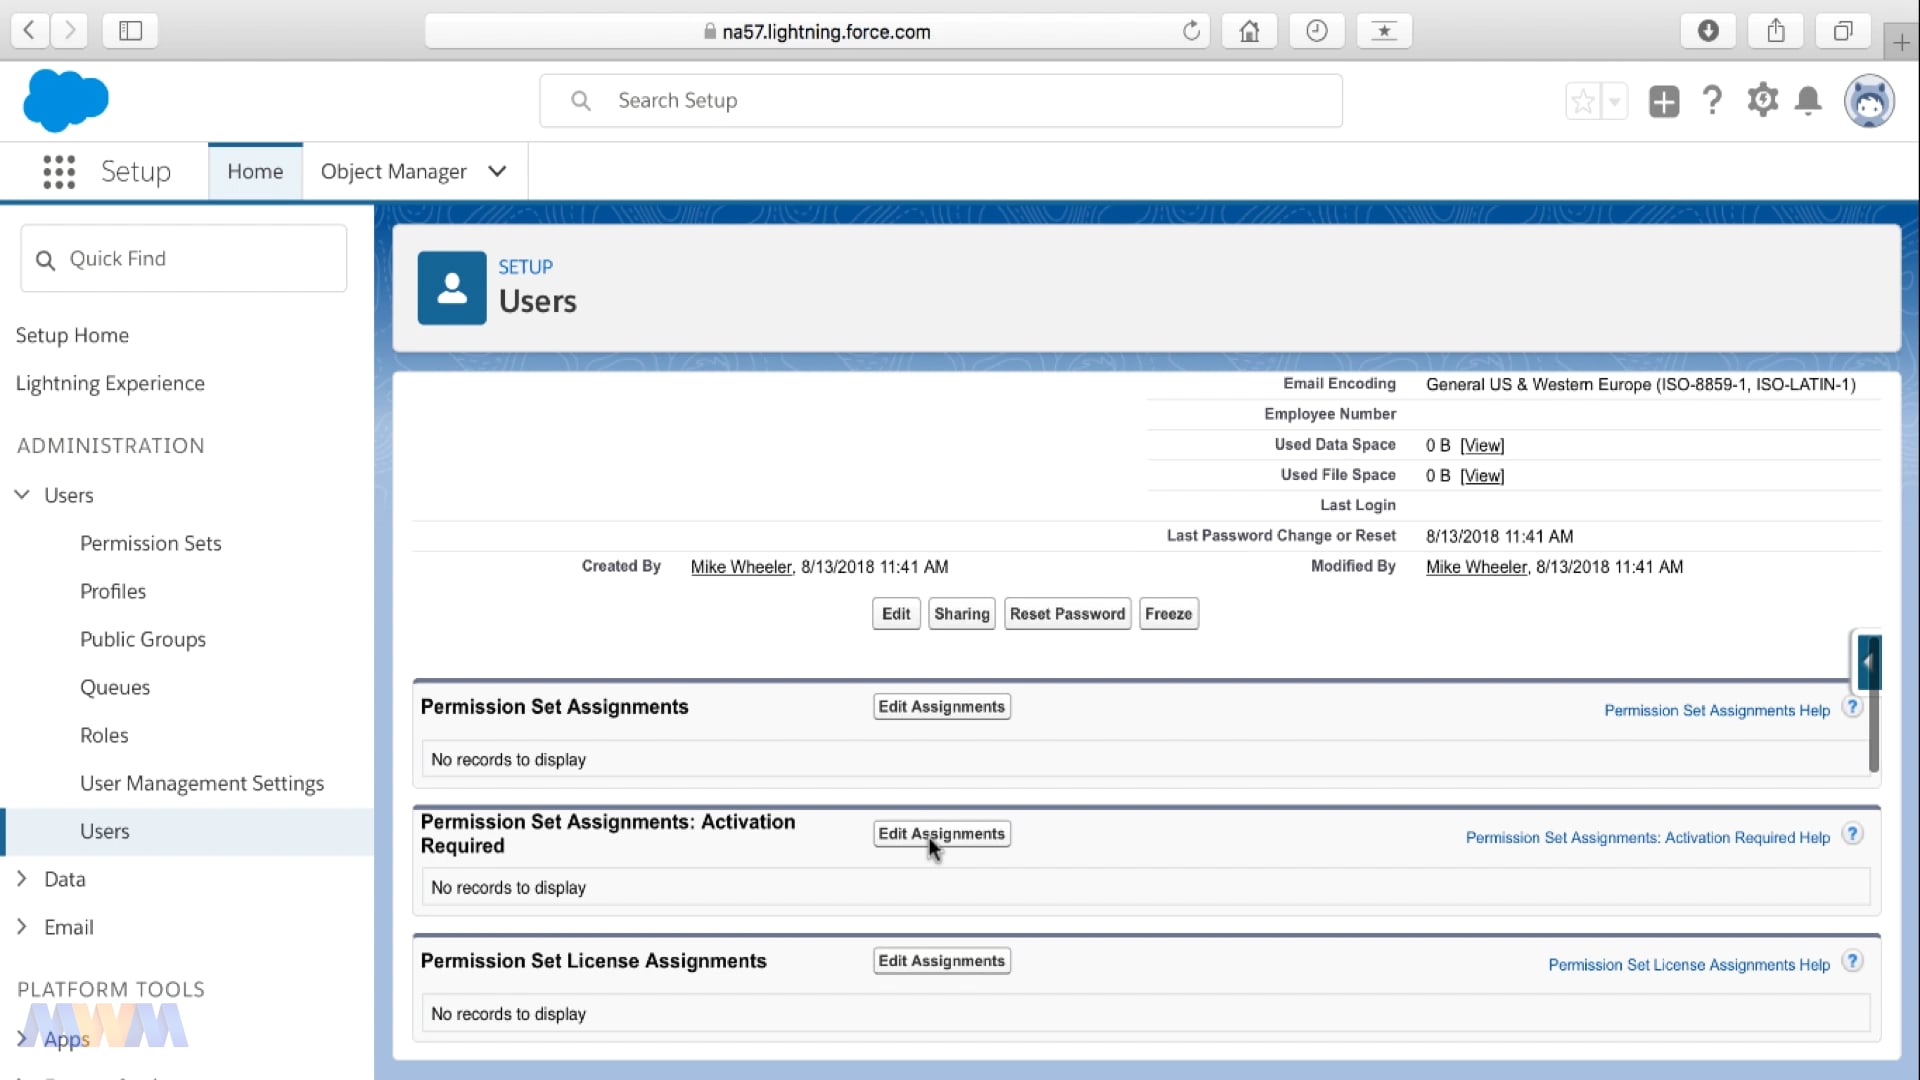Image resolution: width=1920 pixels, height=1080 pixels.
Task: Expand the Email section
Action: [22, 927]
